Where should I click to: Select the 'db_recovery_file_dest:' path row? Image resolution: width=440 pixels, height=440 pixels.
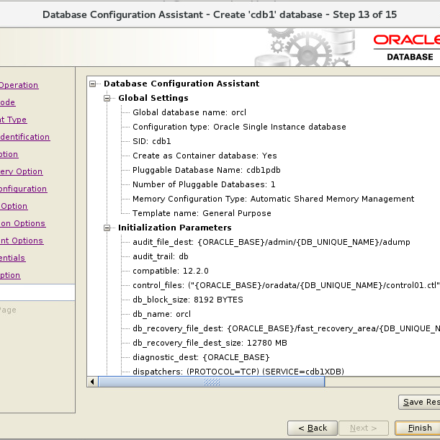point(286,329)
